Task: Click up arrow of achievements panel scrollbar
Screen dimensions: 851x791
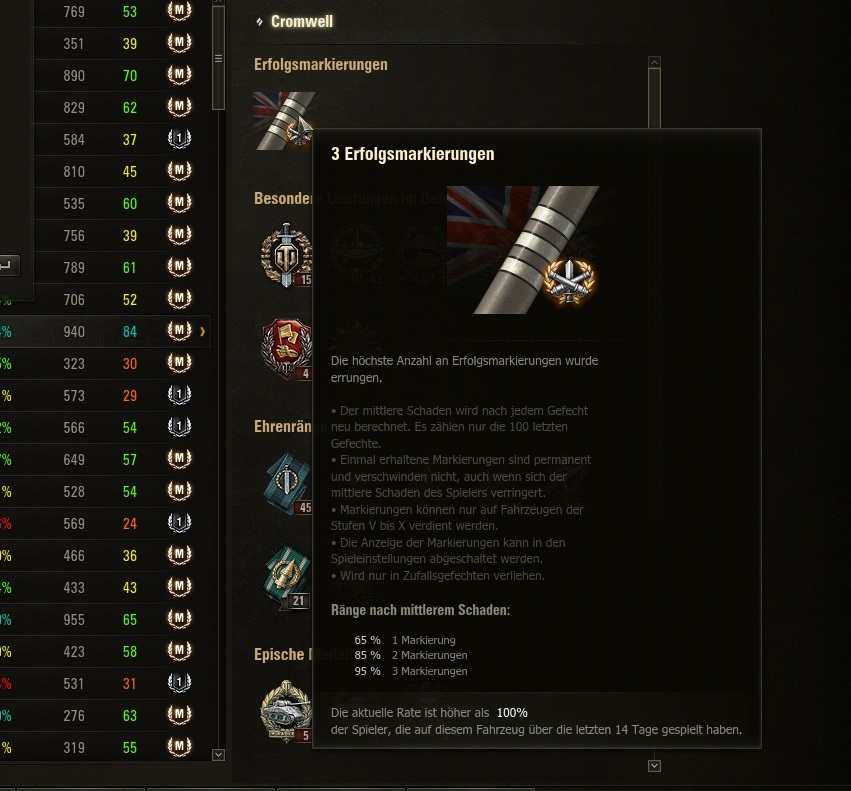Action: click(655, 61)
